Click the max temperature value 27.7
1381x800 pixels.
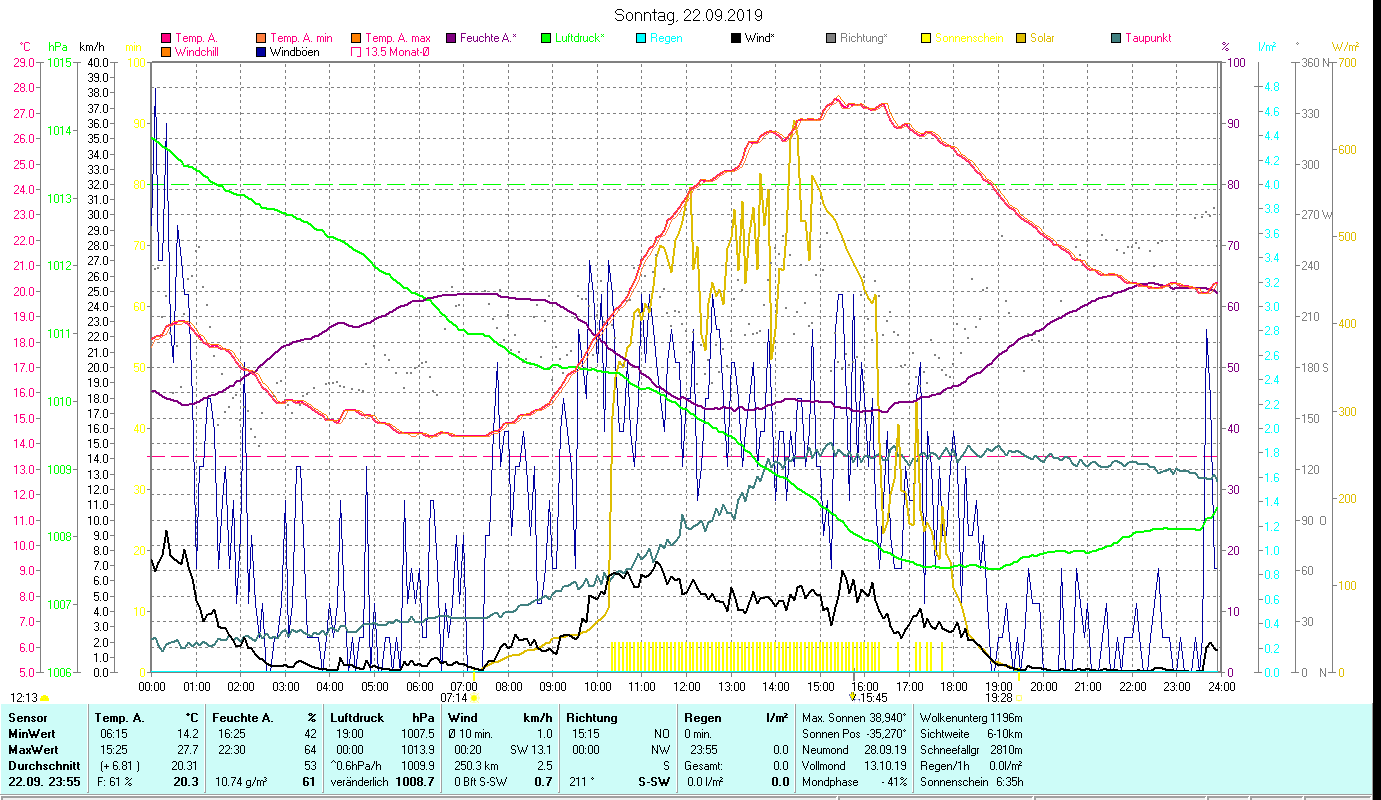click(187, 750)
